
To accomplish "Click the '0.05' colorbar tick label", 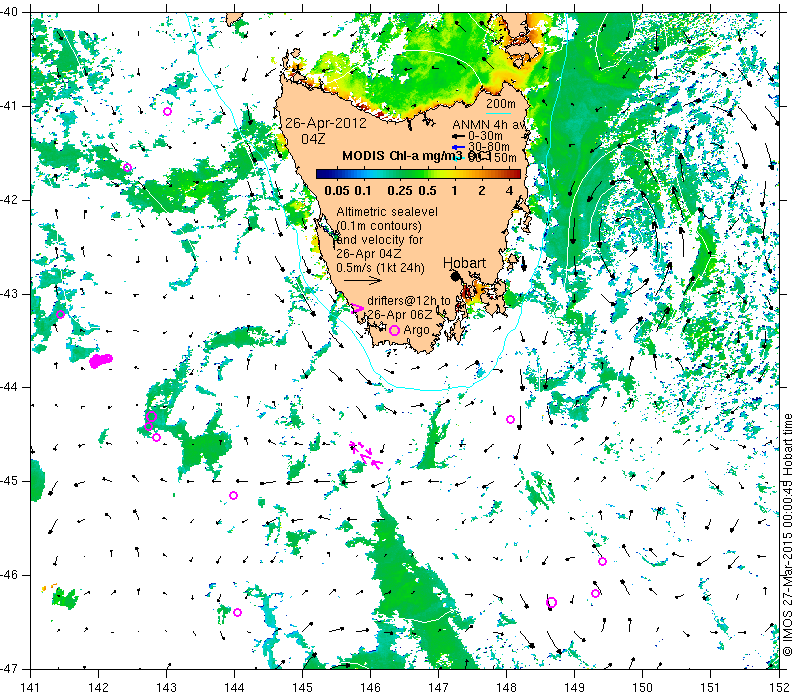I will [x=337, y=191].
